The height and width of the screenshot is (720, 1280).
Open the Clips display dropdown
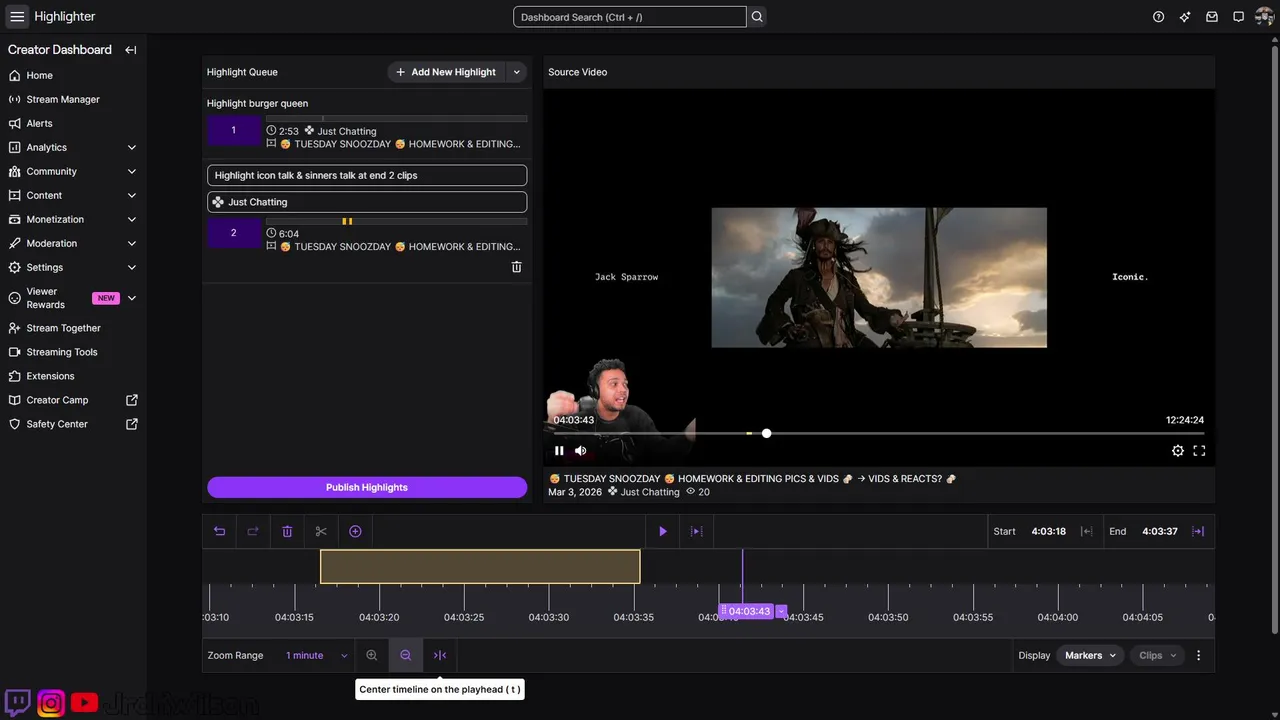1158,655
